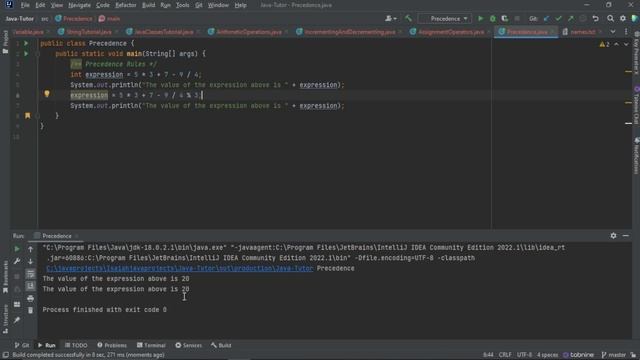This screenshot has width=640, height=360.
Task: Go to next highlighted problem arrow
Action: click(x=626, y=44)
